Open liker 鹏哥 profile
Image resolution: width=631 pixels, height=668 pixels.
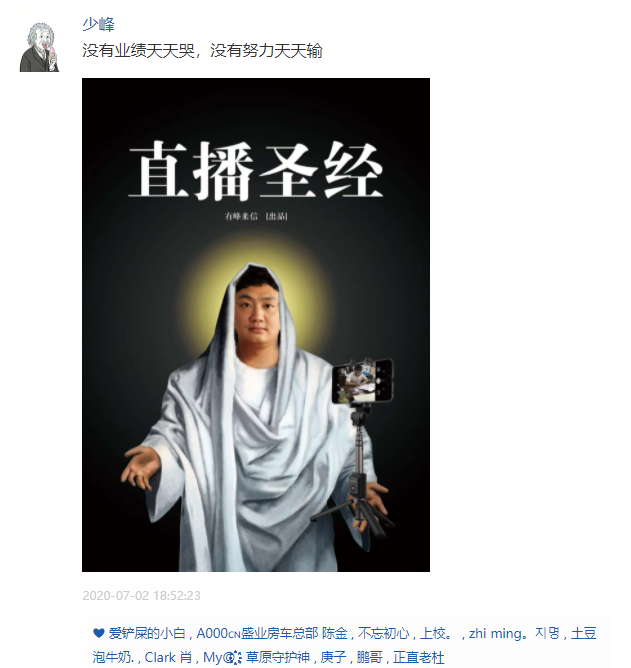369,657
